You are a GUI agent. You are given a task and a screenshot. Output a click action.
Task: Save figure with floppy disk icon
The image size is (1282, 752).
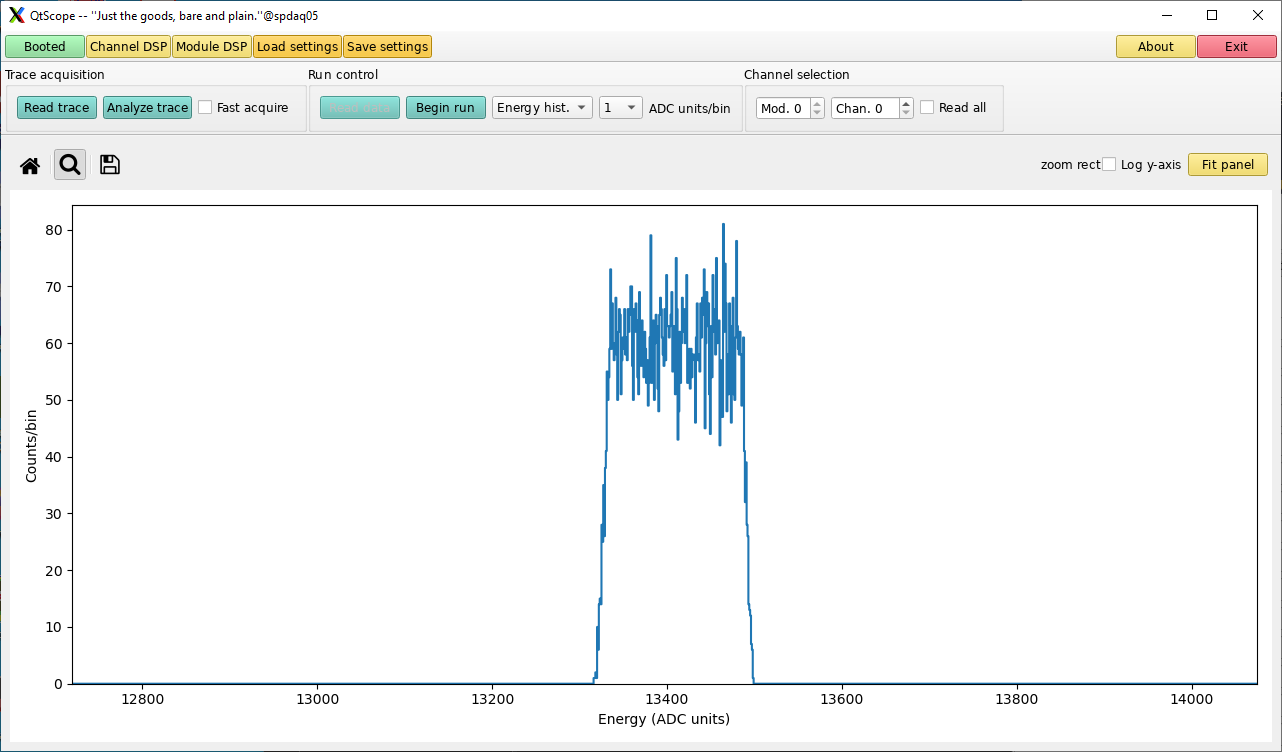[x=110, y=166]
